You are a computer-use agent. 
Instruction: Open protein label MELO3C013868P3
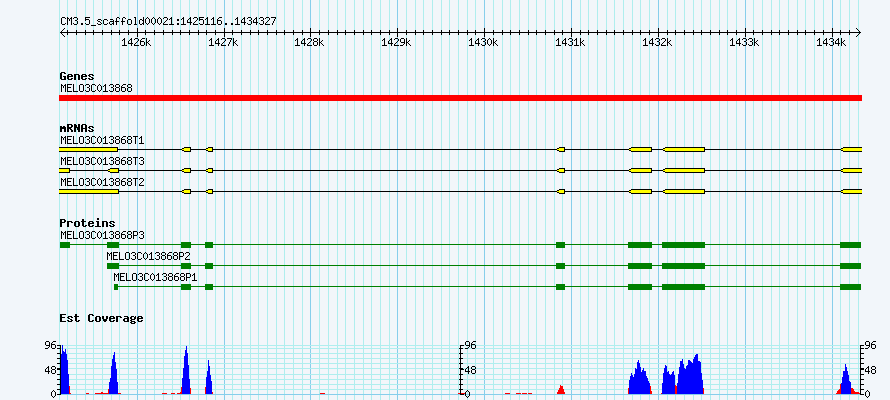tap(102, 235)
